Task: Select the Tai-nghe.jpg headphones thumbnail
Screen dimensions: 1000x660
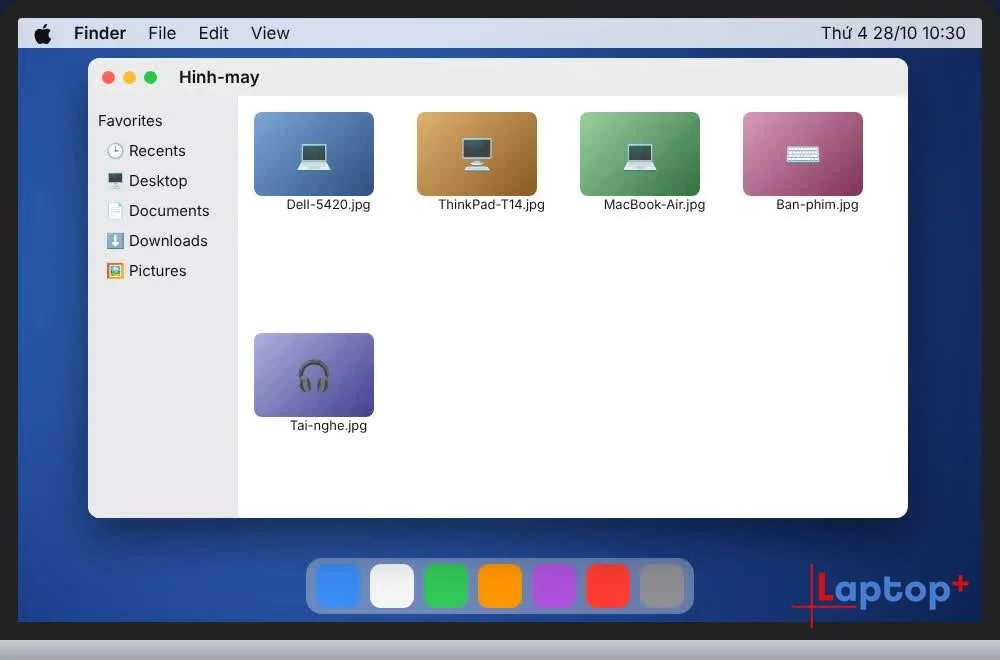Action: pyautogui.click(x=314, y=375)
